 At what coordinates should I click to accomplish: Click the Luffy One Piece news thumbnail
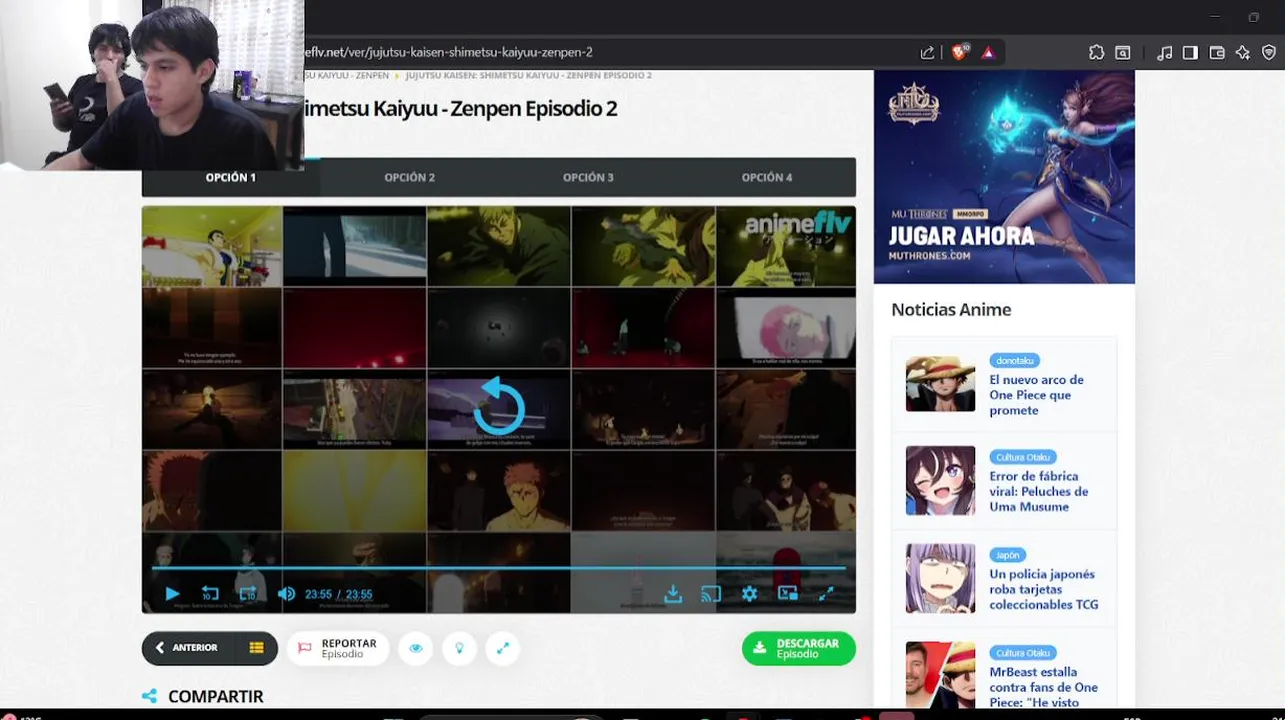click(940, 384)
